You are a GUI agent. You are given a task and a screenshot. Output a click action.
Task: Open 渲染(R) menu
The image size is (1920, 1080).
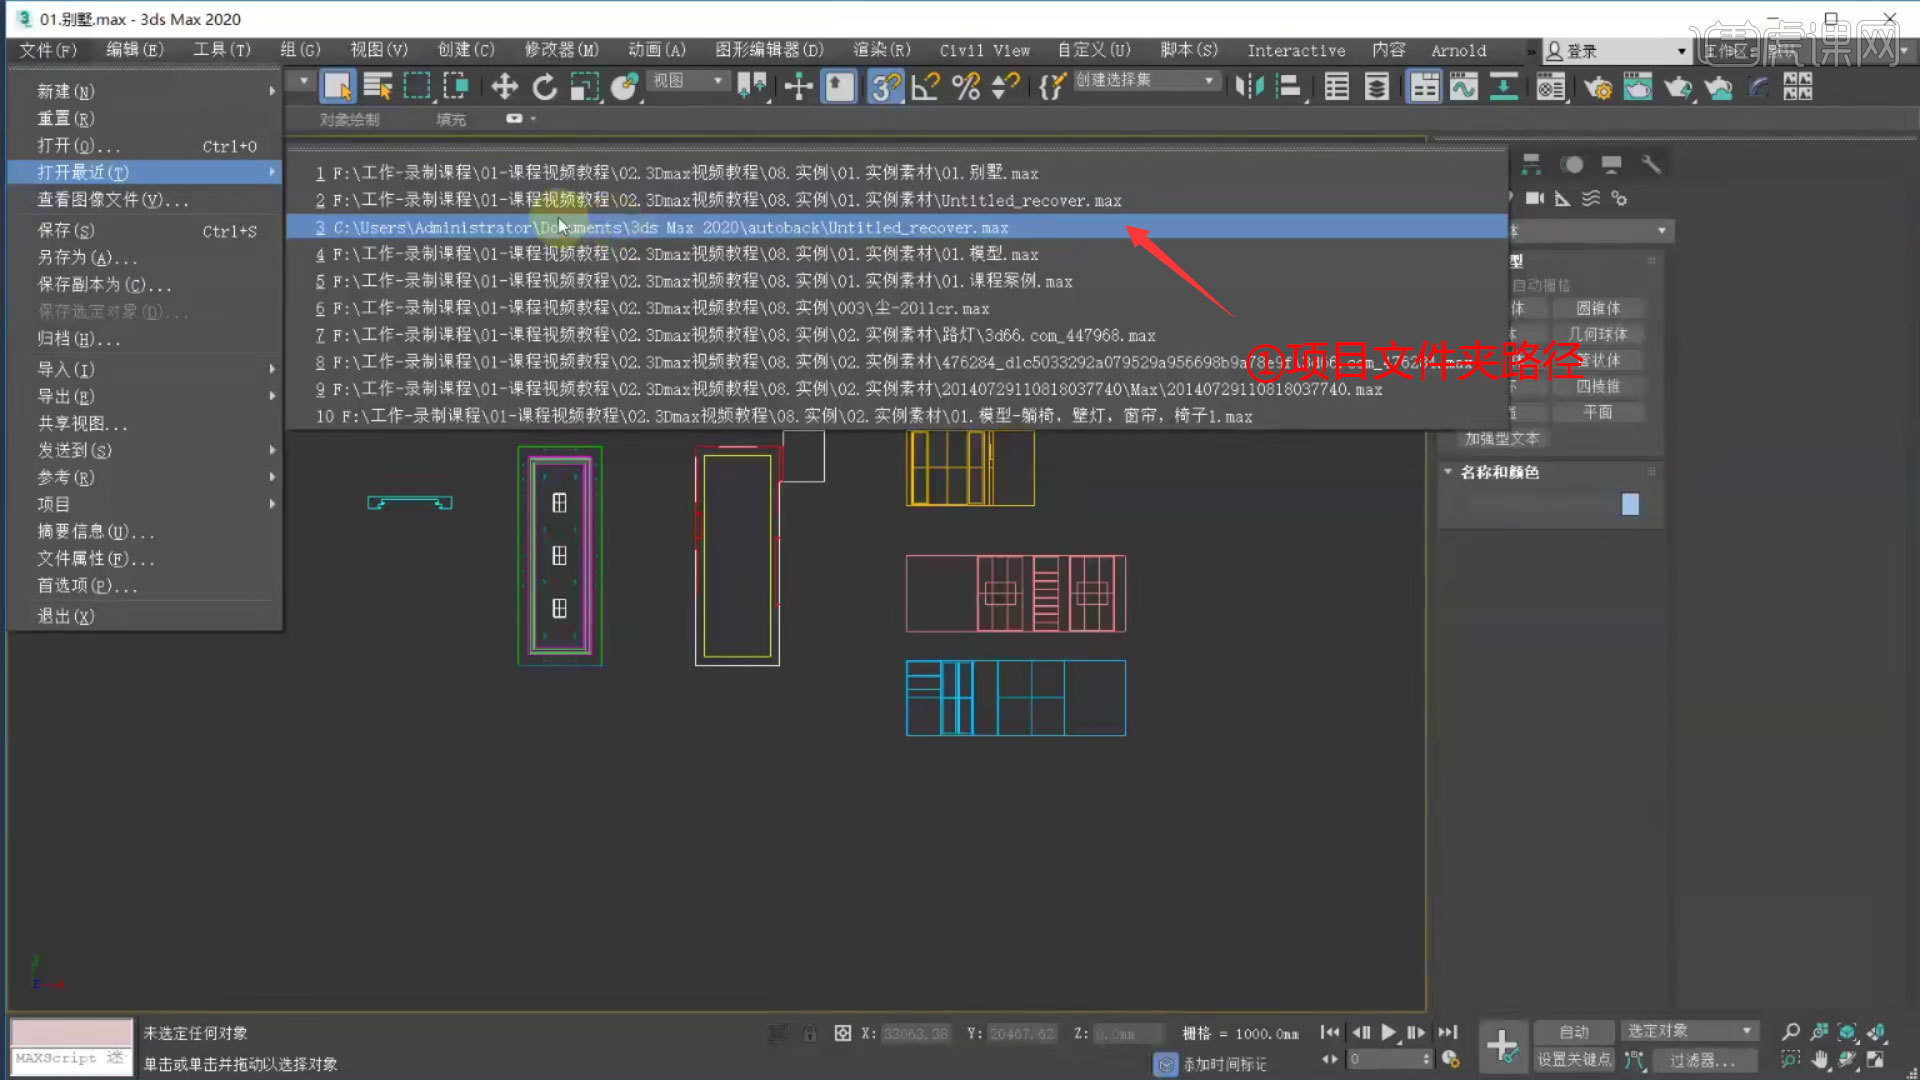click(x=881, y=50)
